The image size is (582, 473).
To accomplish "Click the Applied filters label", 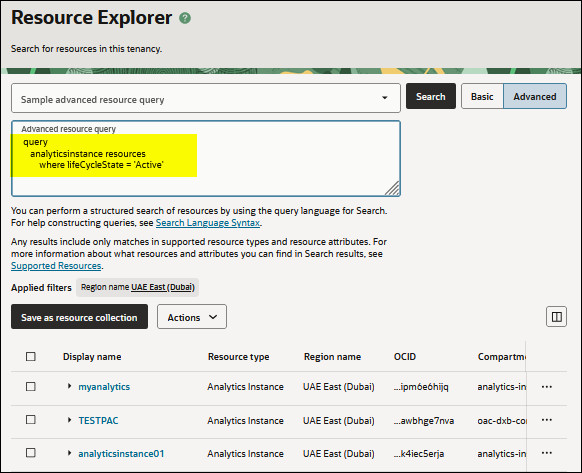I will [x=41, y=288].
